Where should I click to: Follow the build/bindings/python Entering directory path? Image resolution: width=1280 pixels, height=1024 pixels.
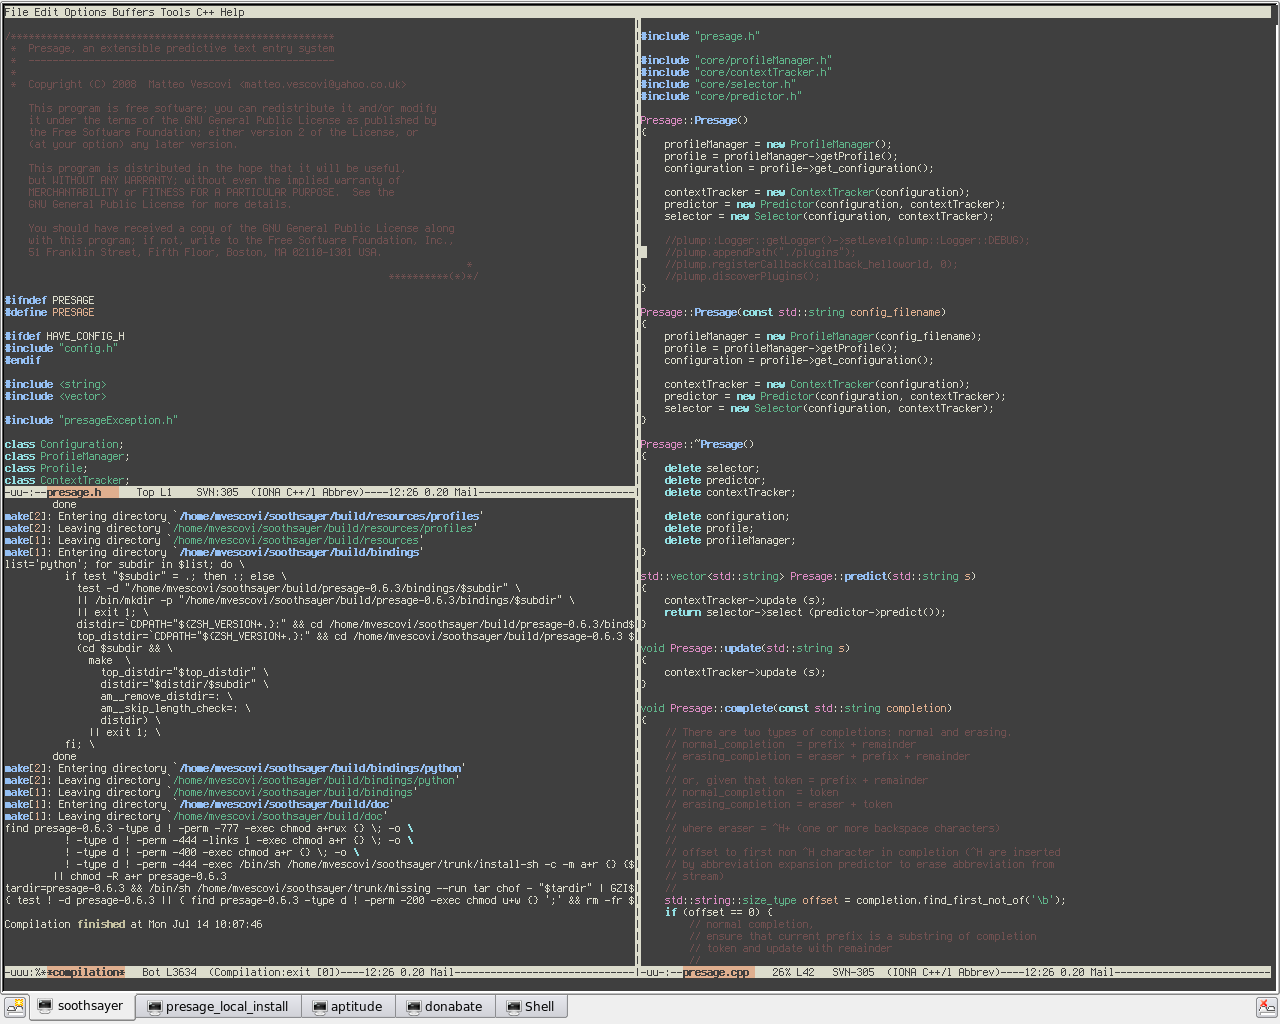point(321,768)
